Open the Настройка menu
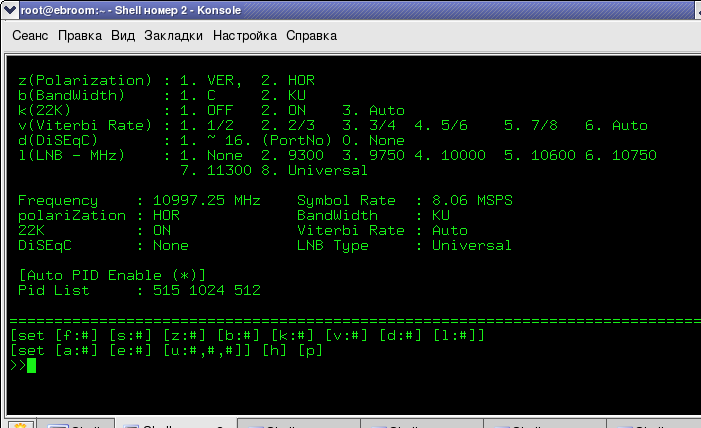The height and width of the screenshot is (428, 701). 245,36
